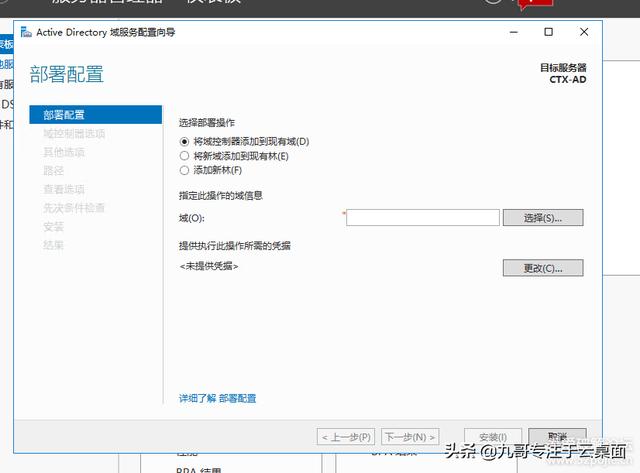Click the 更改(C)... credentials button

pos(543,268)
